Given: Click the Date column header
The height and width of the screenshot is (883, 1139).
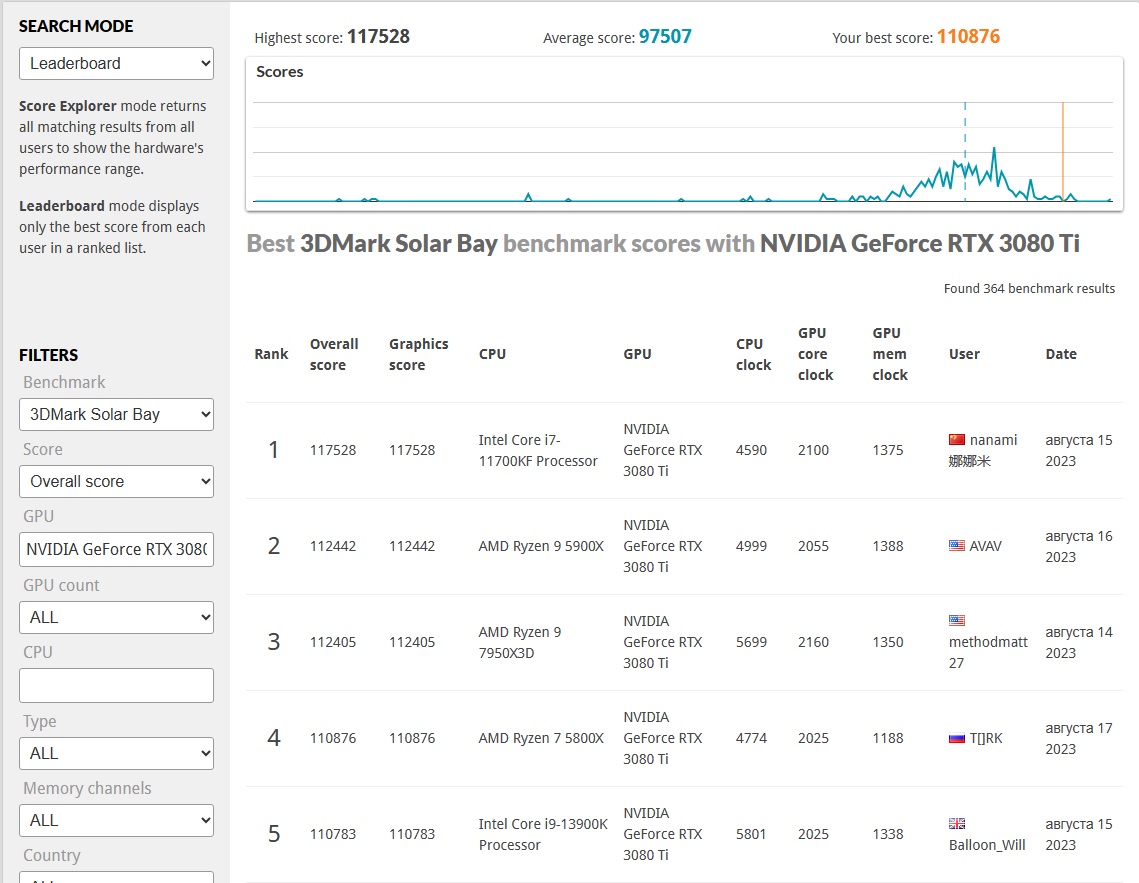Looking at the screenshot, I should pos(1061,354).
